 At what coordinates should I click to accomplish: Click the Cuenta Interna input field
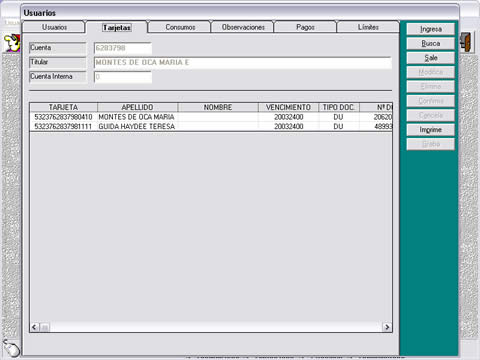[x=123, y=77]
